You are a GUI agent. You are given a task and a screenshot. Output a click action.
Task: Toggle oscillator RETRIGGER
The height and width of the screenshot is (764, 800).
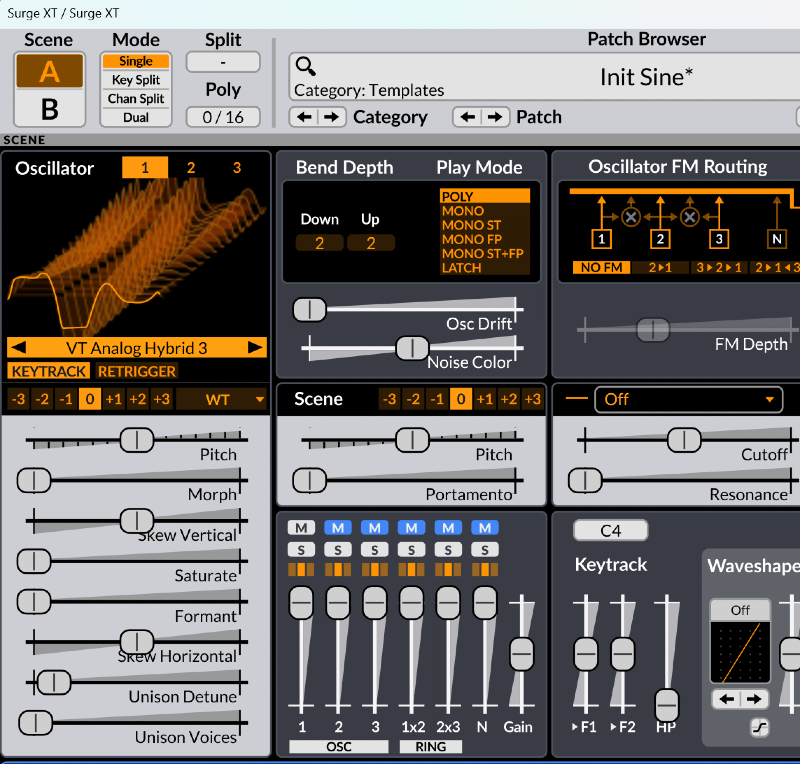coord(137,371)
